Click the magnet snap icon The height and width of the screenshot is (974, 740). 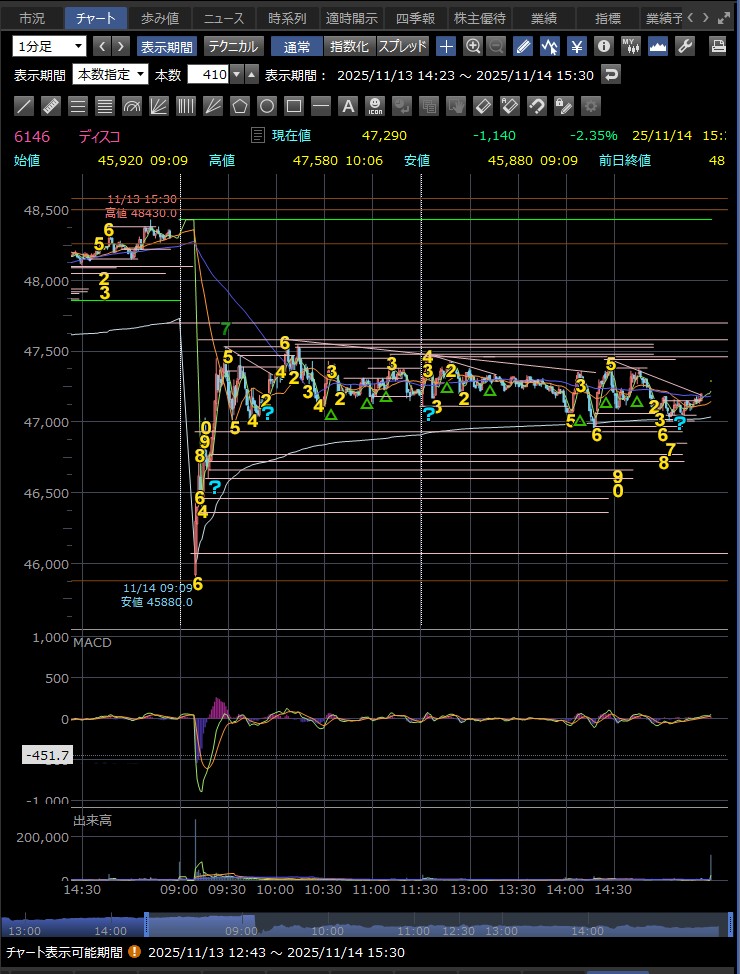pos(537,106)
